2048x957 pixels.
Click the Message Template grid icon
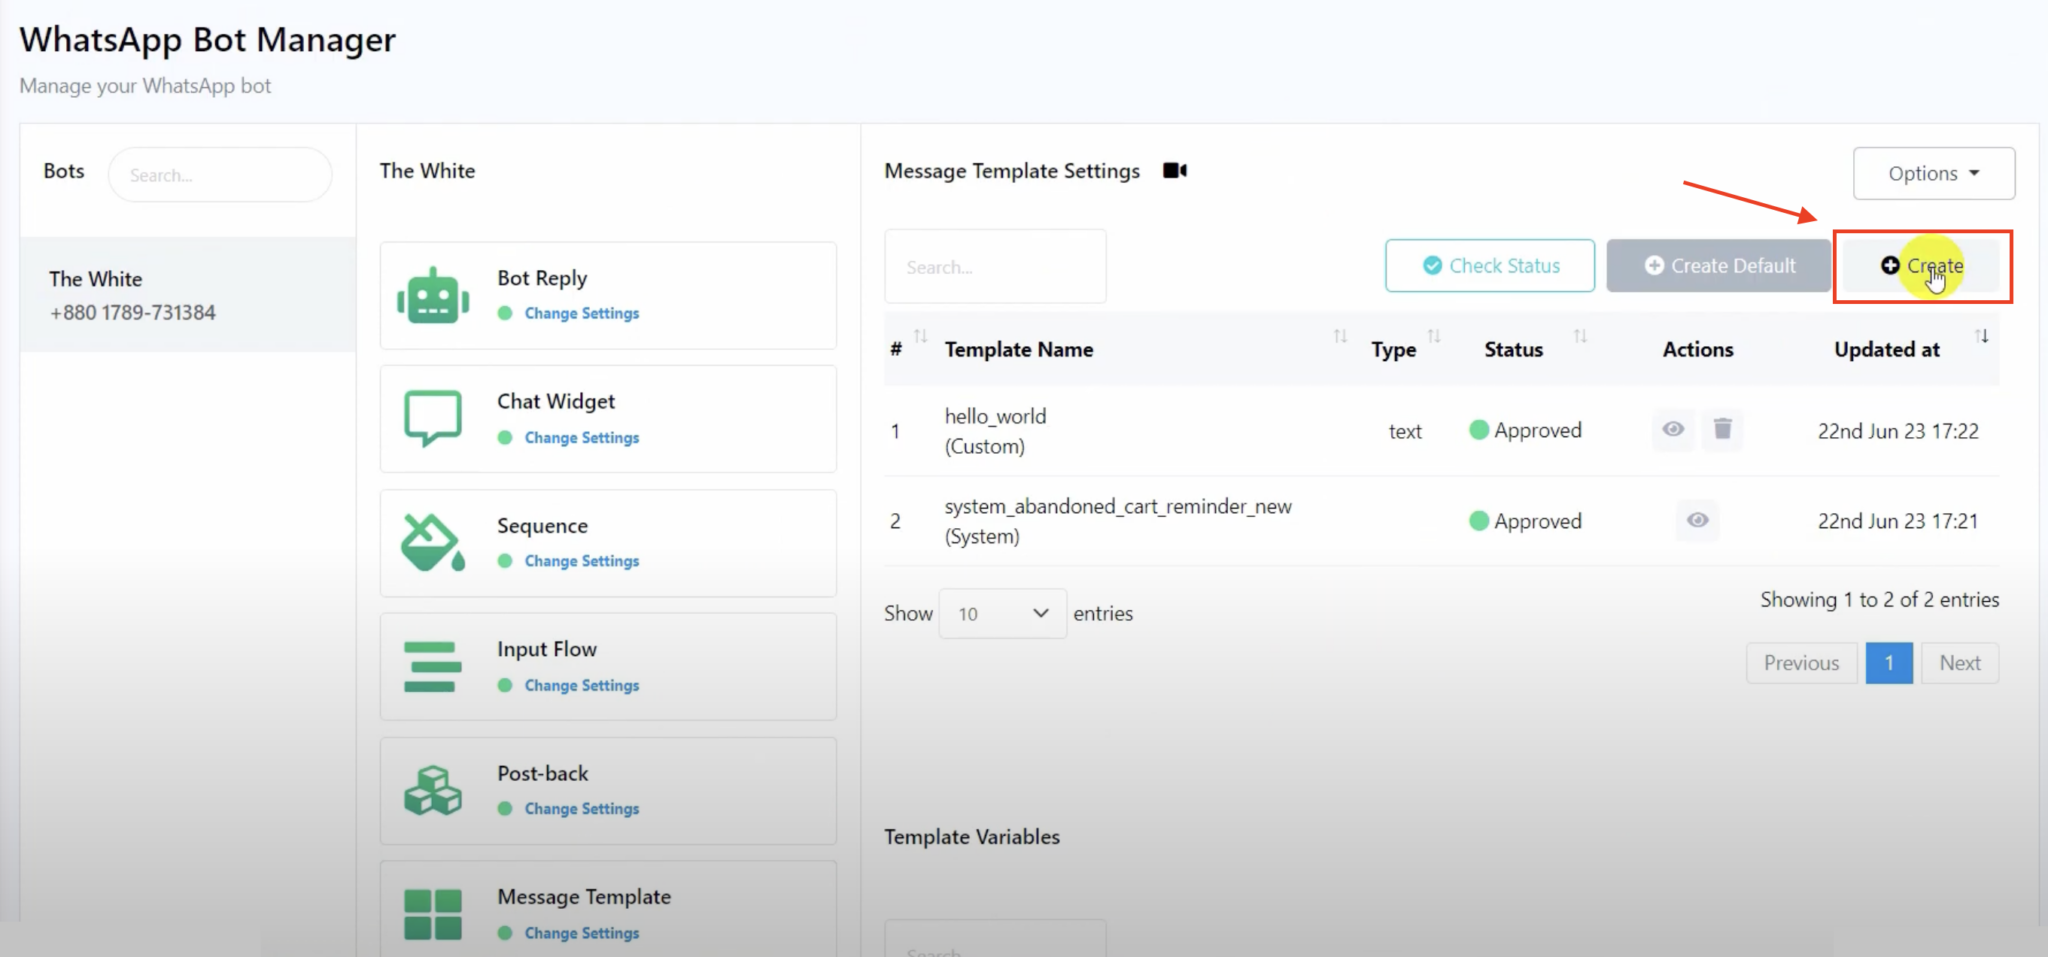click(x=433, y=914)
